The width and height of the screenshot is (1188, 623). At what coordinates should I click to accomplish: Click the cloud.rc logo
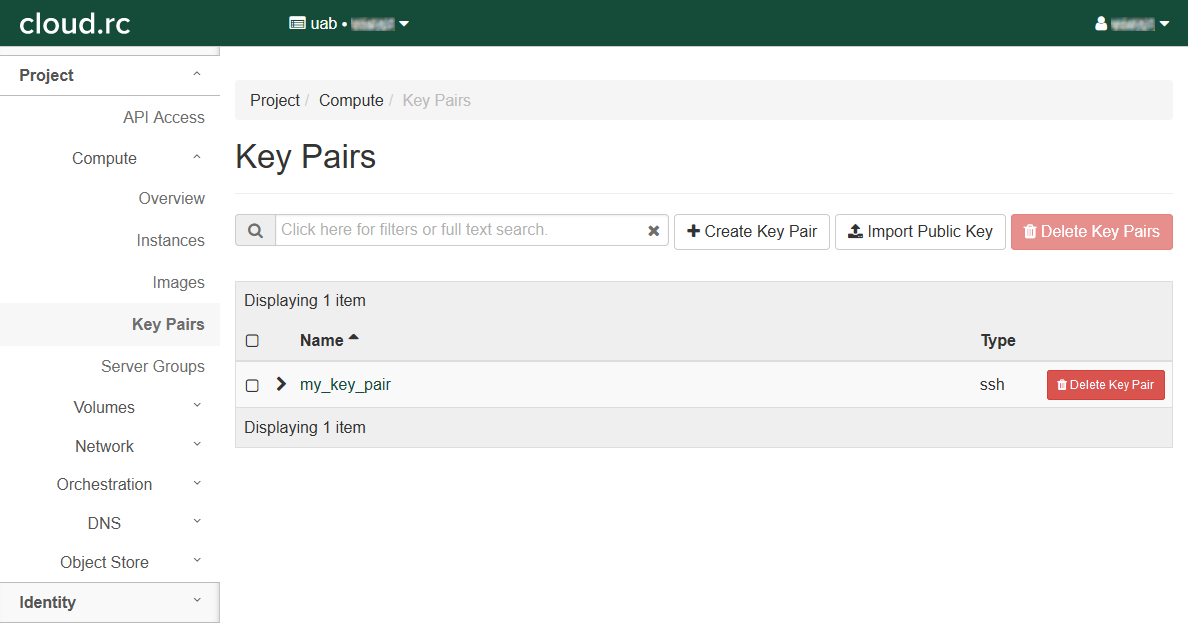coord(75,23)
